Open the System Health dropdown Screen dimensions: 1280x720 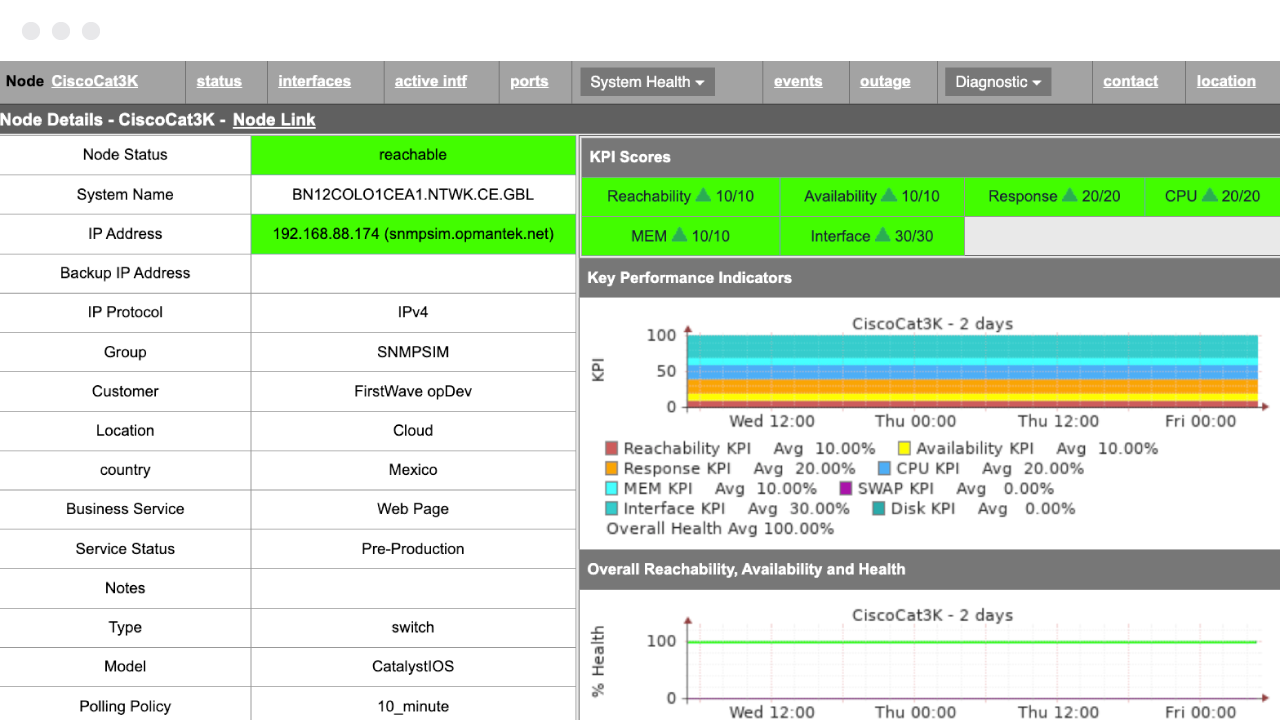click(647, 82)
